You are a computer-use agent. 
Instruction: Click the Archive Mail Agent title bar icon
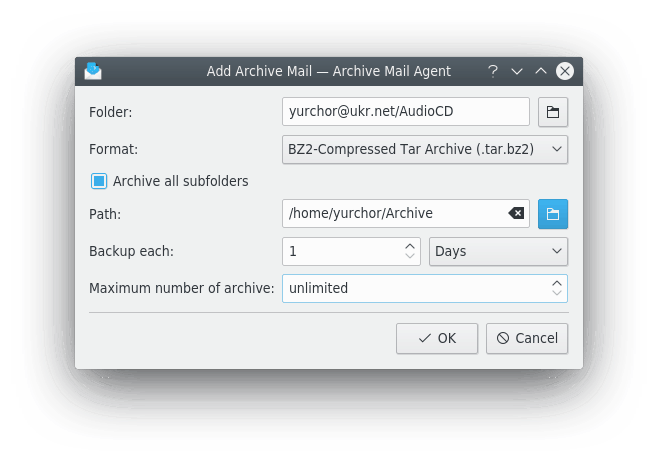click(93, 71)
